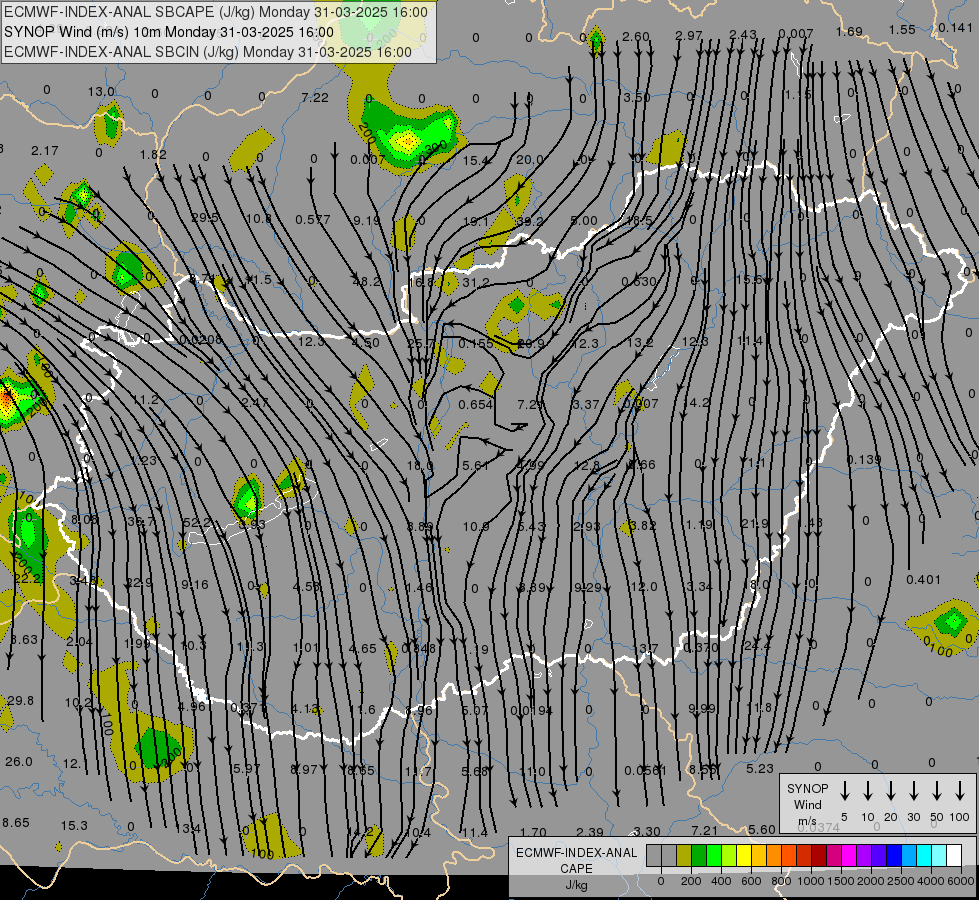Click the map value 5.60
The image size is (979, 900).
pos(762,829)
